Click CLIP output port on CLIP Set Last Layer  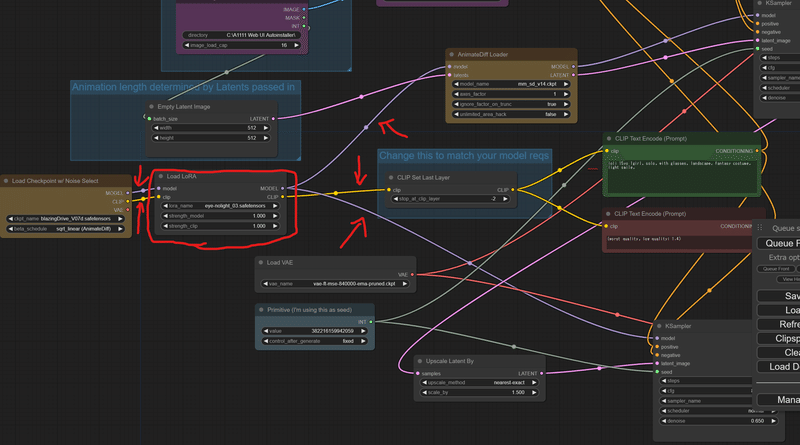pos(513,190)
